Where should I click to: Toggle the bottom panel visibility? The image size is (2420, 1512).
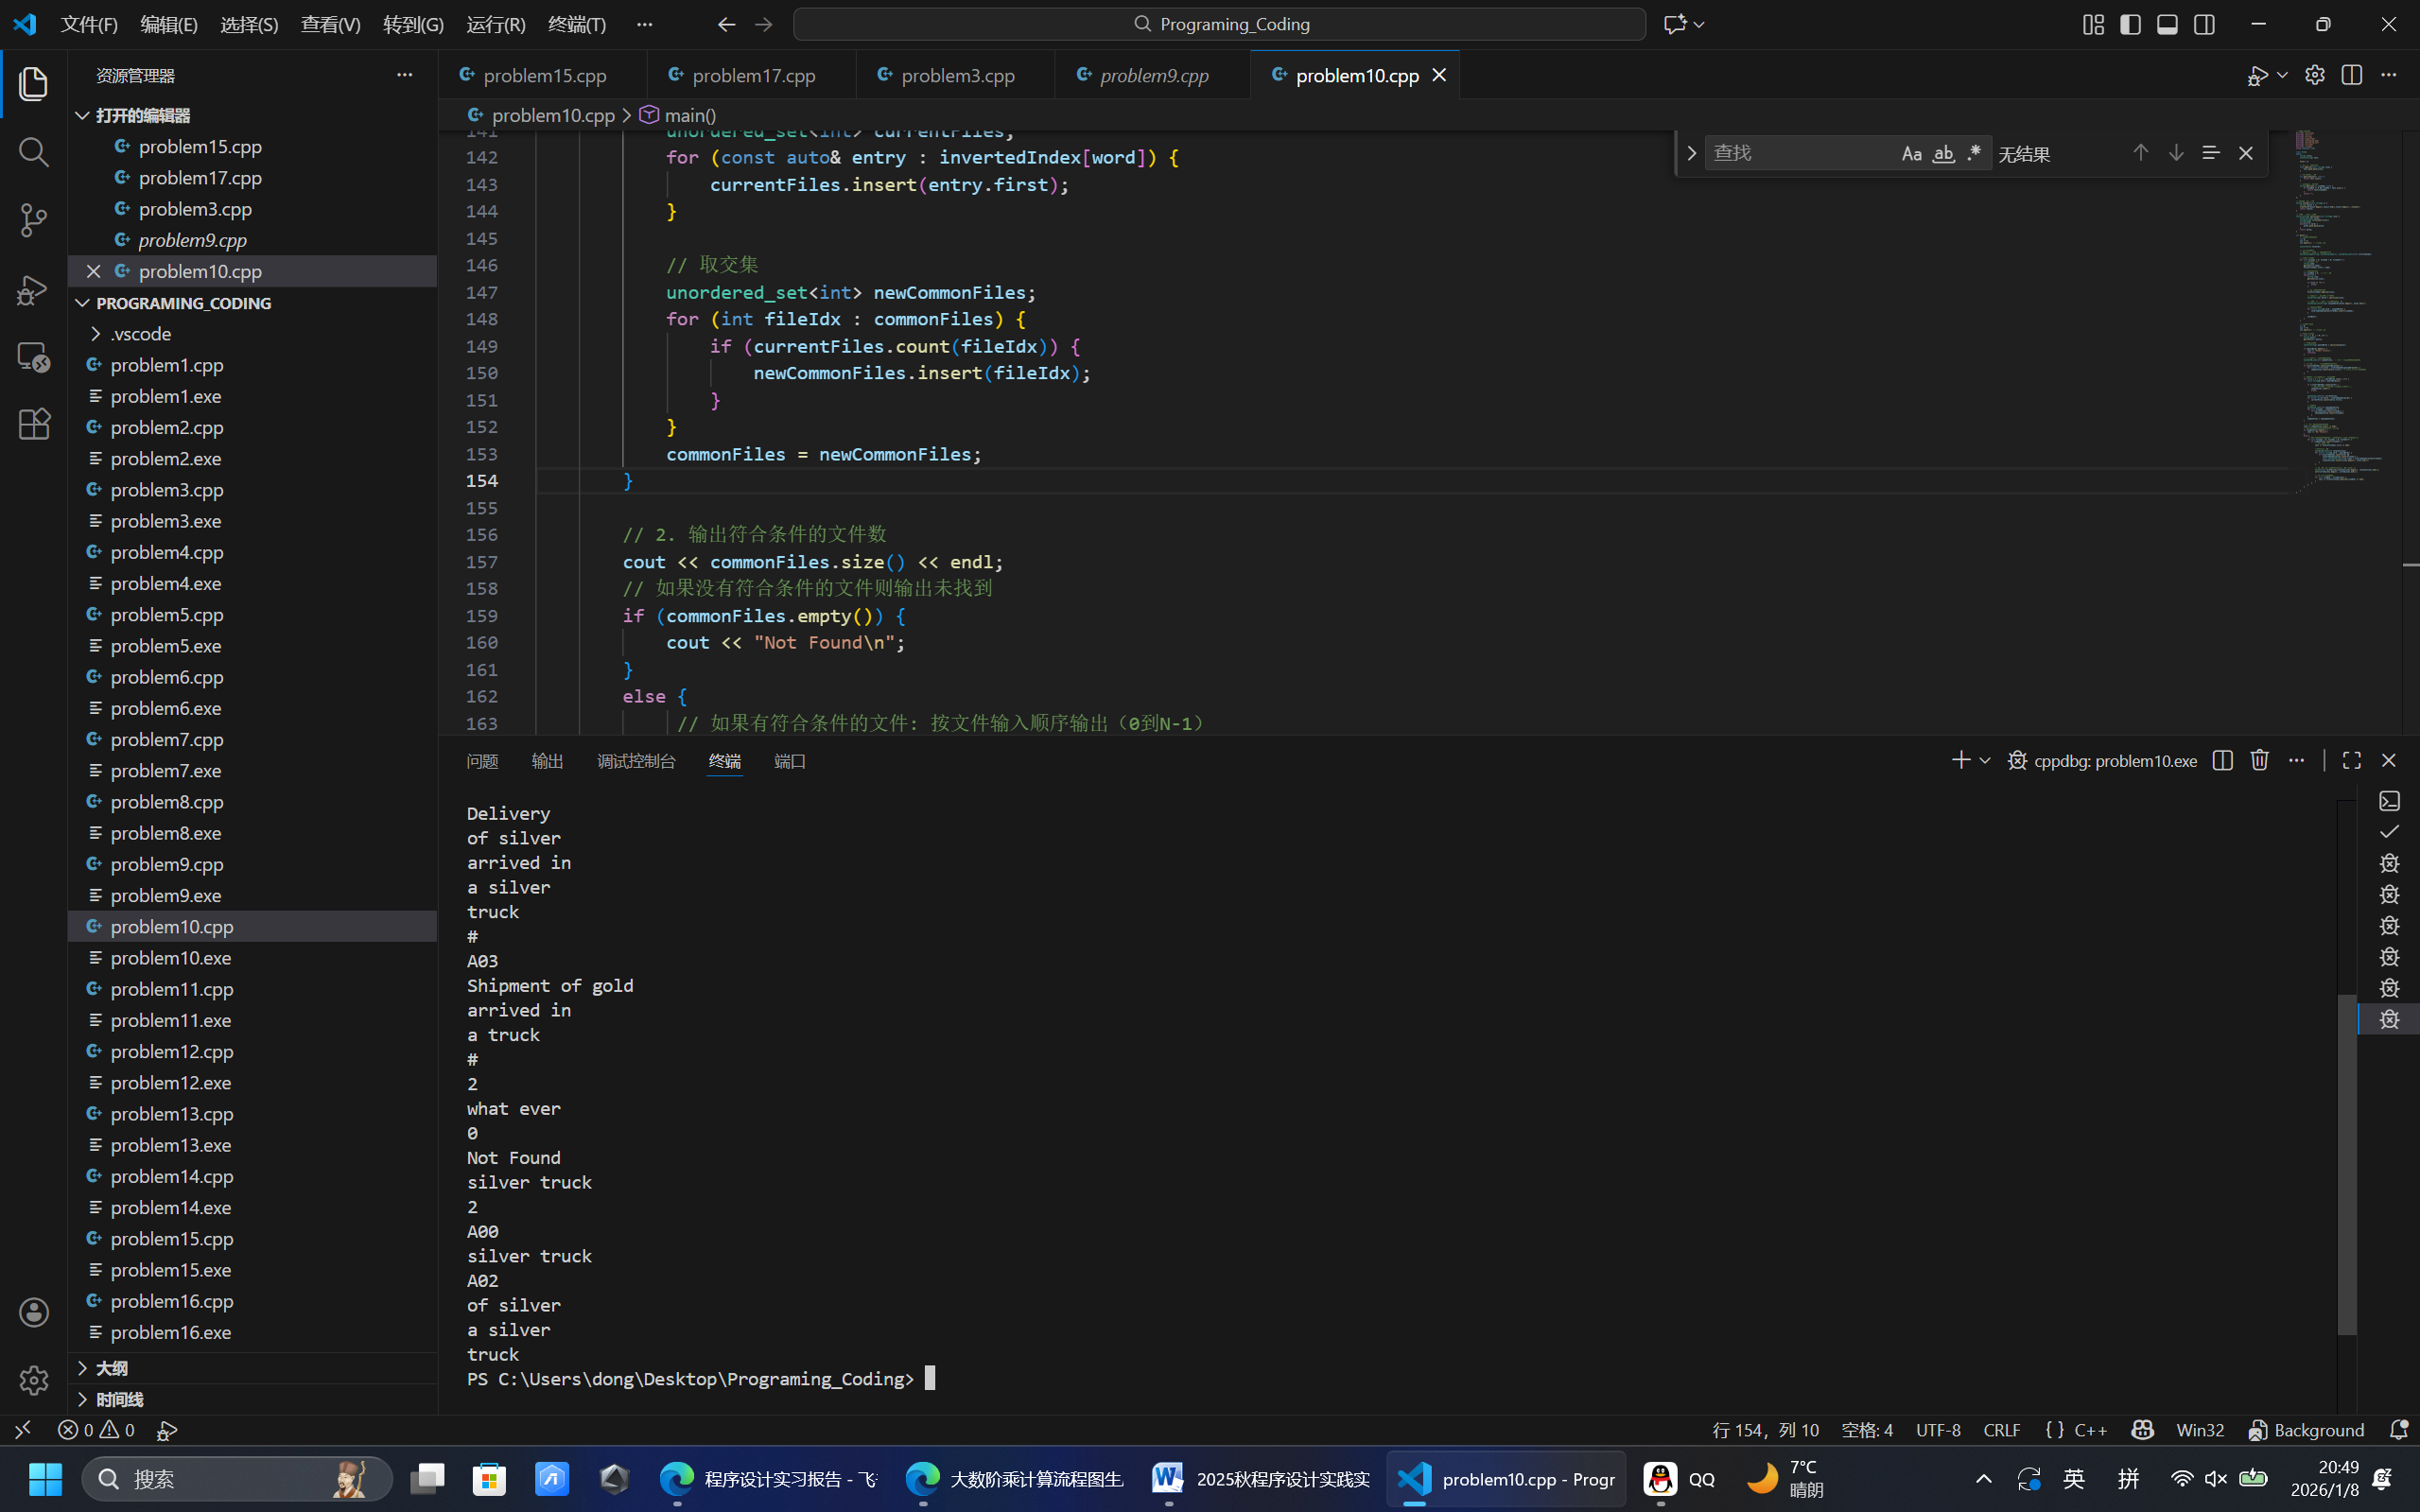[x=2167, y=24]
